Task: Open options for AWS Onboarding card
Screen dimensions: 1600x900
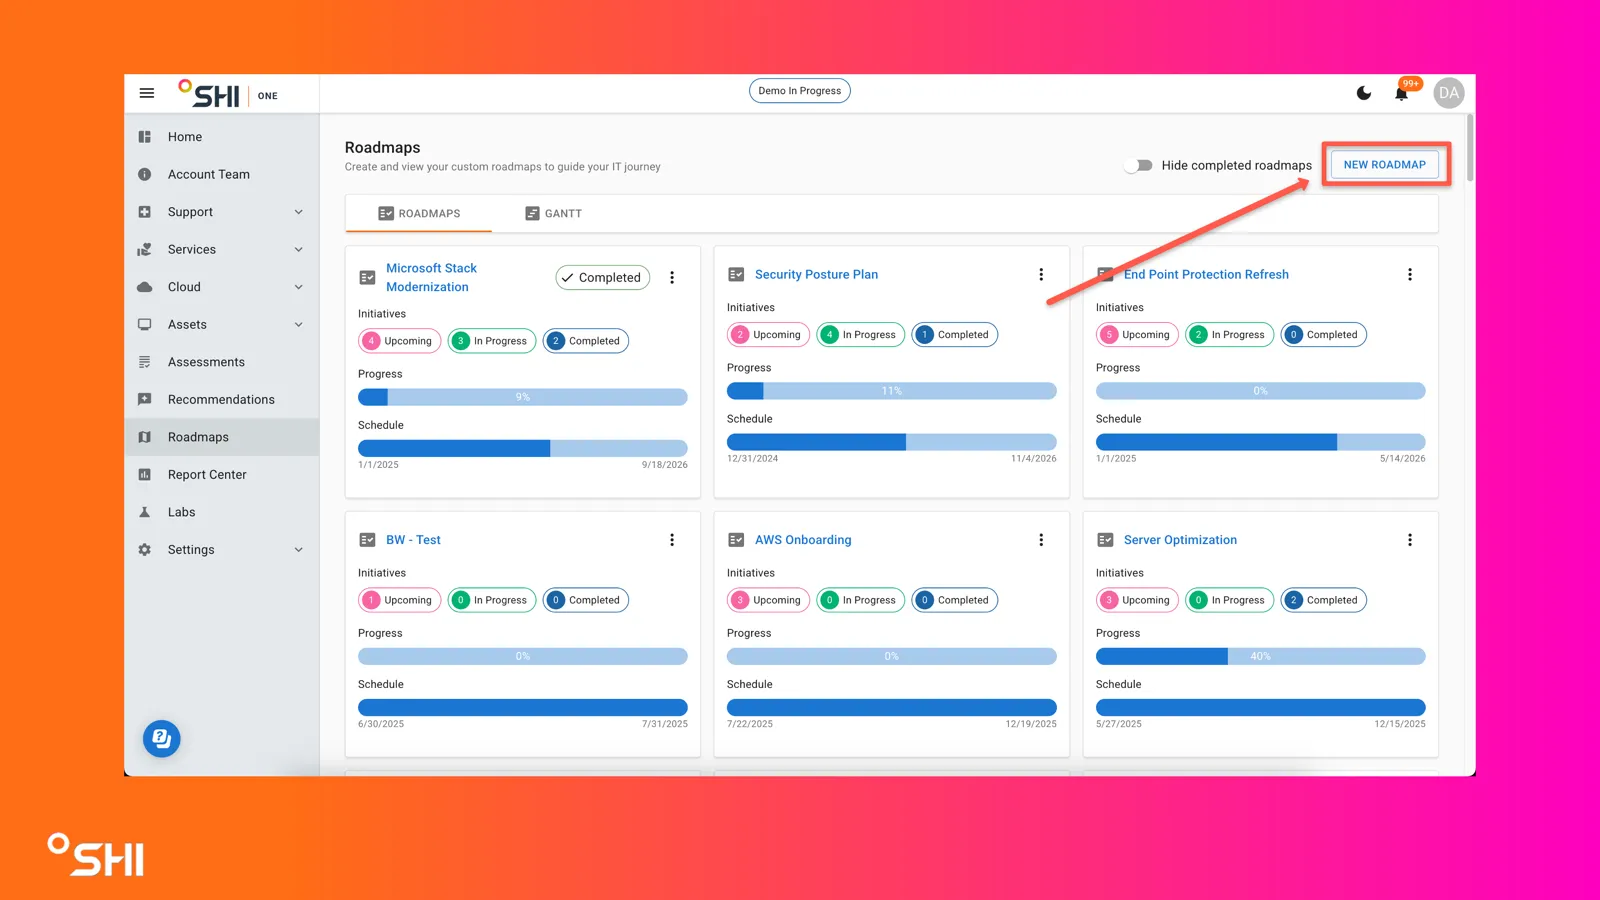Action: (1041, 540)
